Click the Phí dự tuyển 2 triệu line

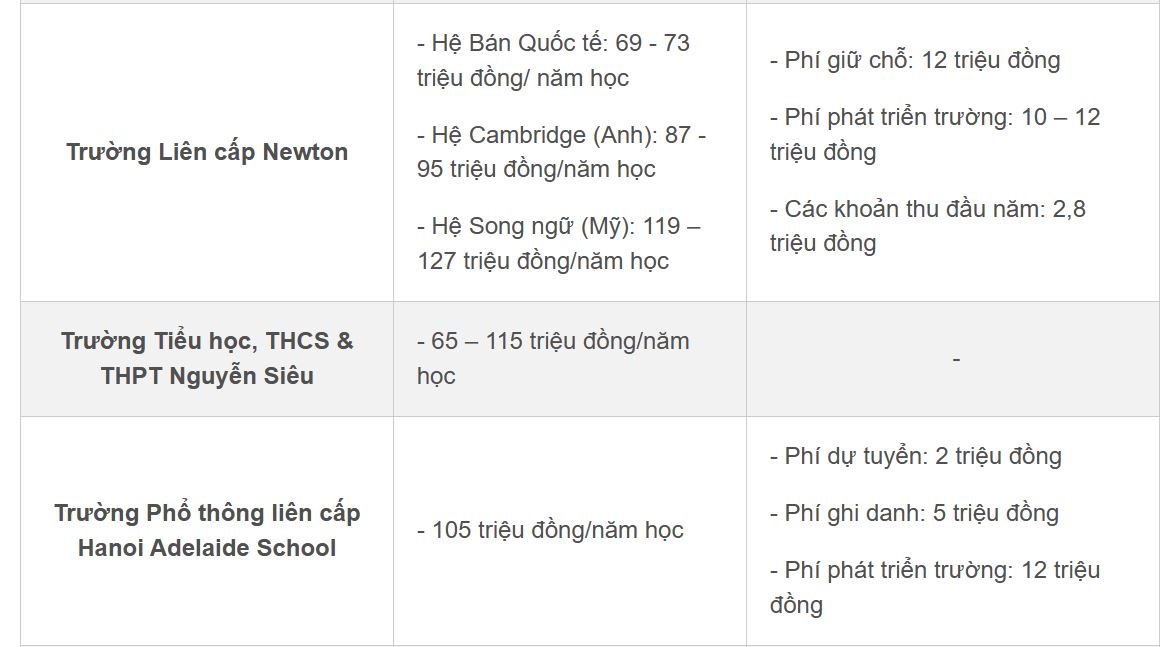click(x=915, y=456)
